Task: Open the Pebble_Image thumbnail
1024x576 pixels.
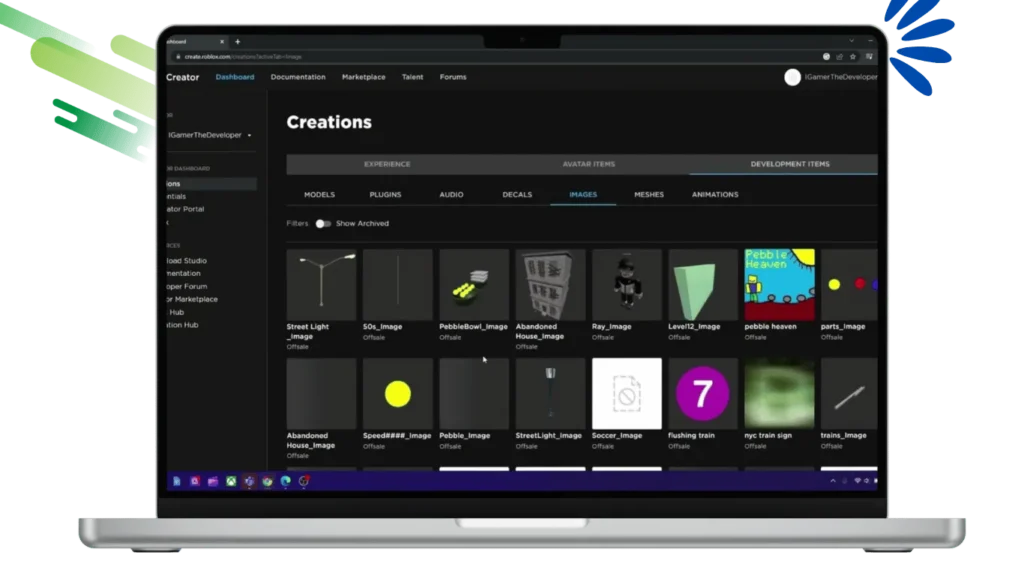Action: tap(474, 394)
